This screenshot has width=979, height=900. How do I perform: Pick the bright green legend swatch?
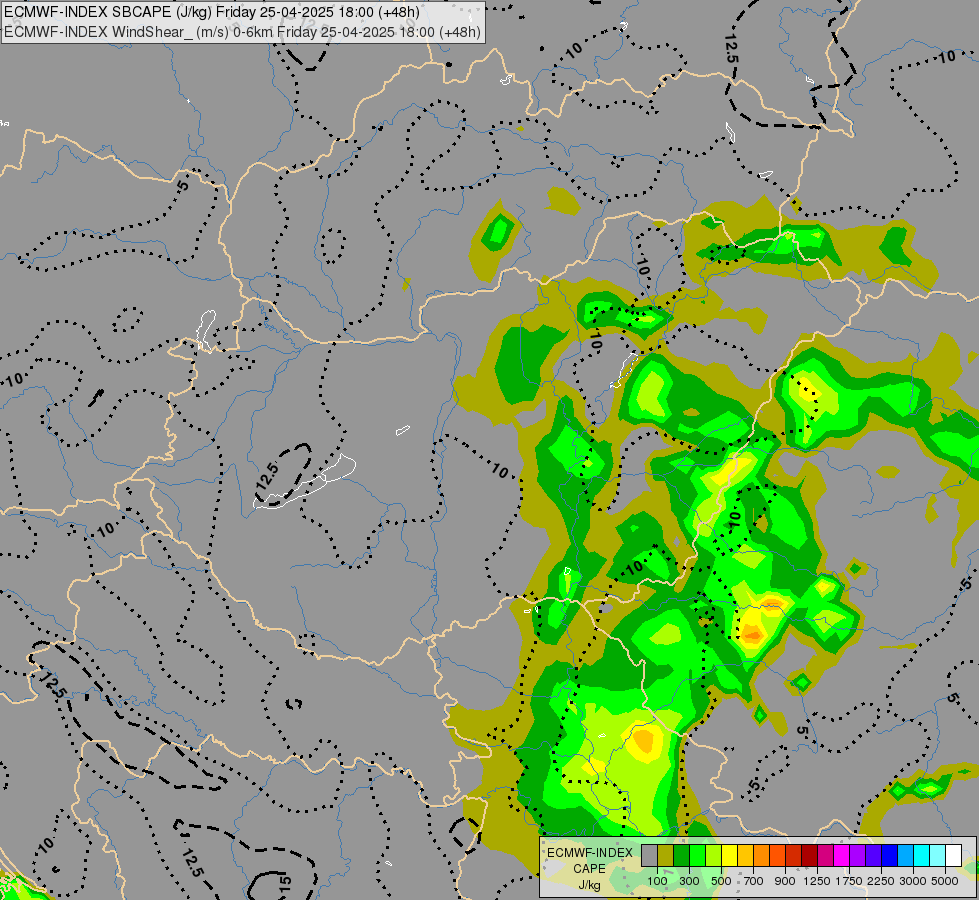697,856
